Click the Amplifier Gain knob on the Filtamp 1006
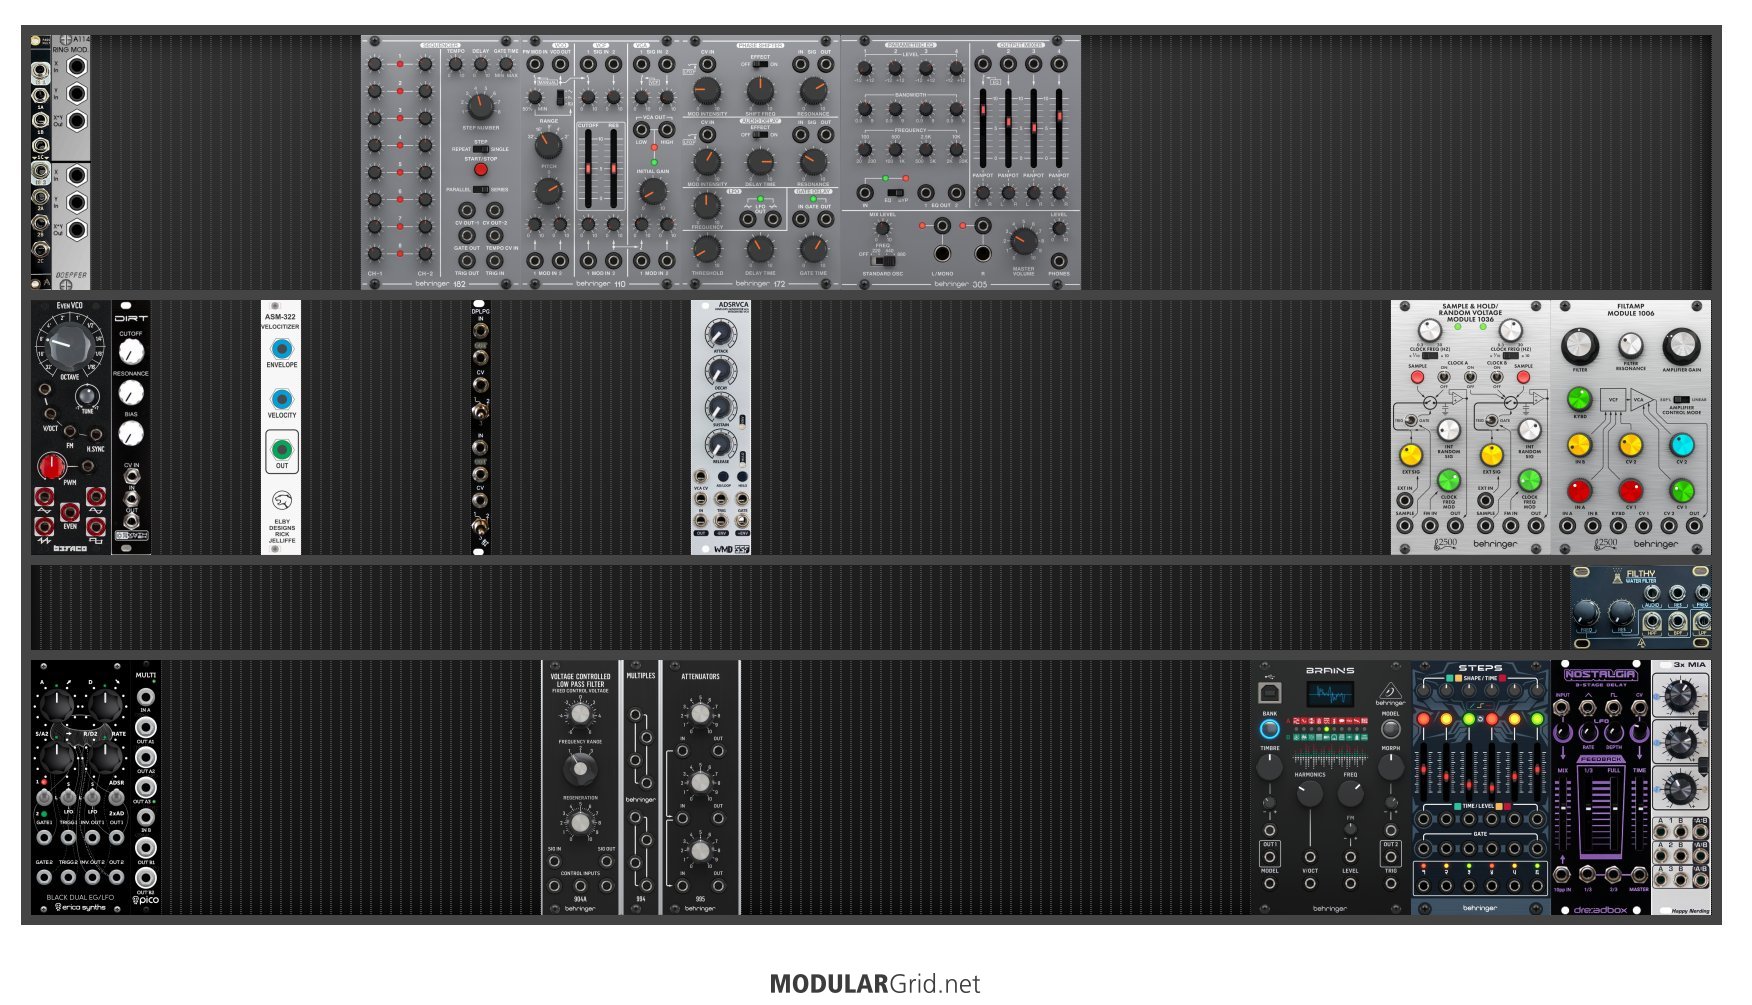Screen dimensions: 1752x1005 point(1681,347)
